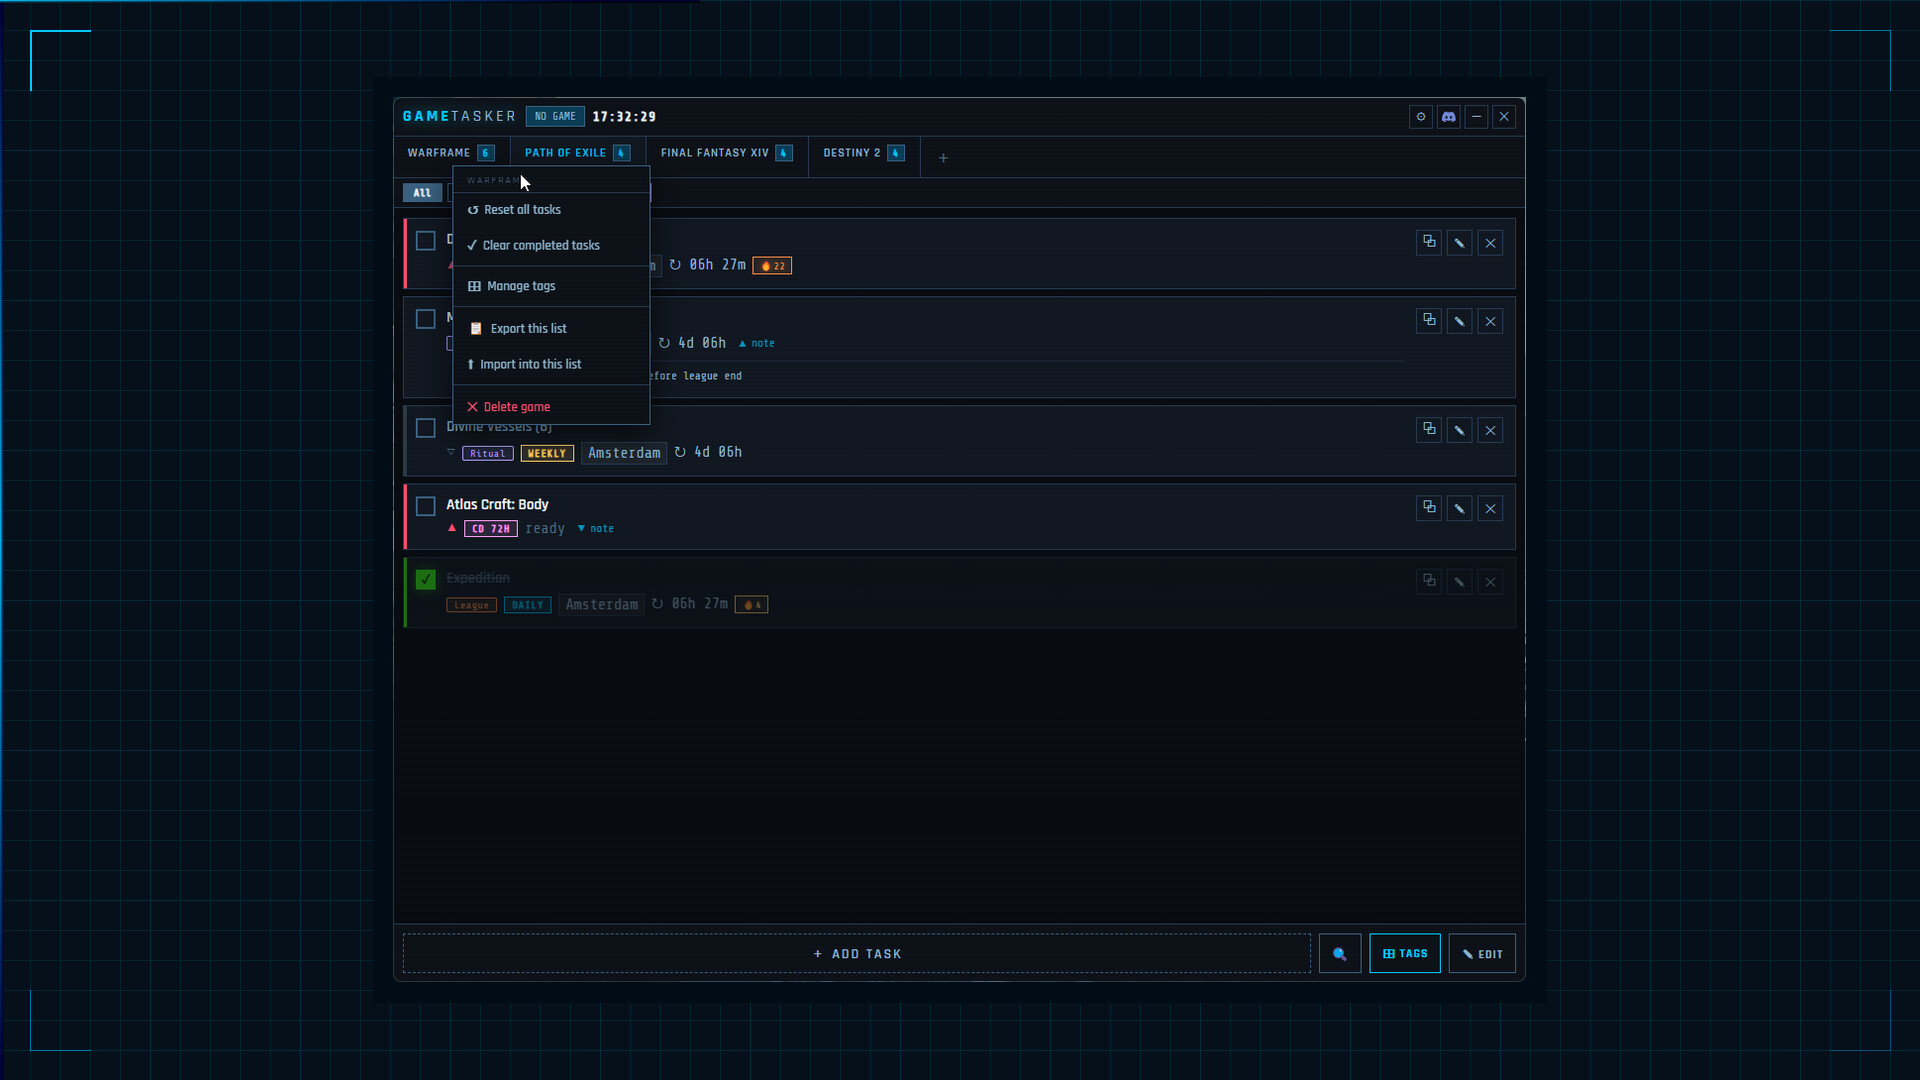Screen dimensions: 1920x1080
Task: Duplicate the Atlas Craft: Body task
Action: [1429, 508]
